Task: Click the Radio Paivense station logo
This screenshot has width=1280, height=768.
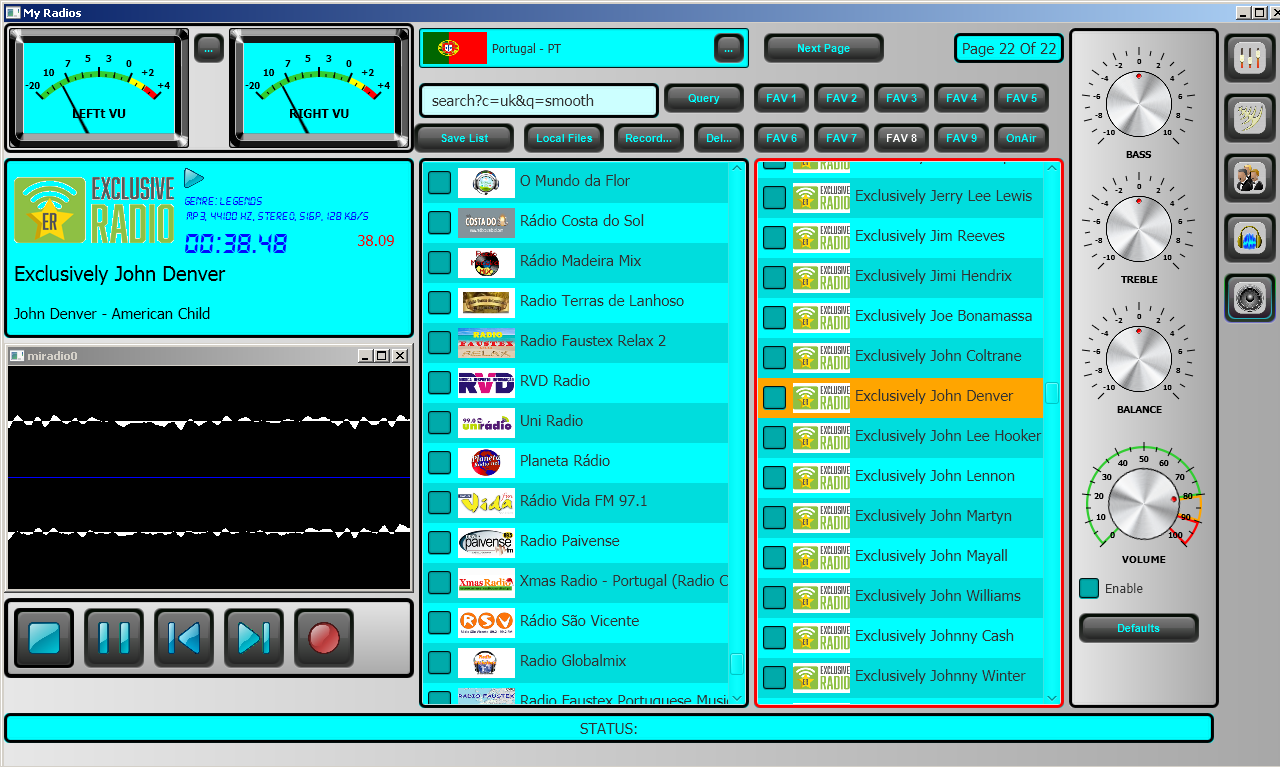Action: (486, 542)
